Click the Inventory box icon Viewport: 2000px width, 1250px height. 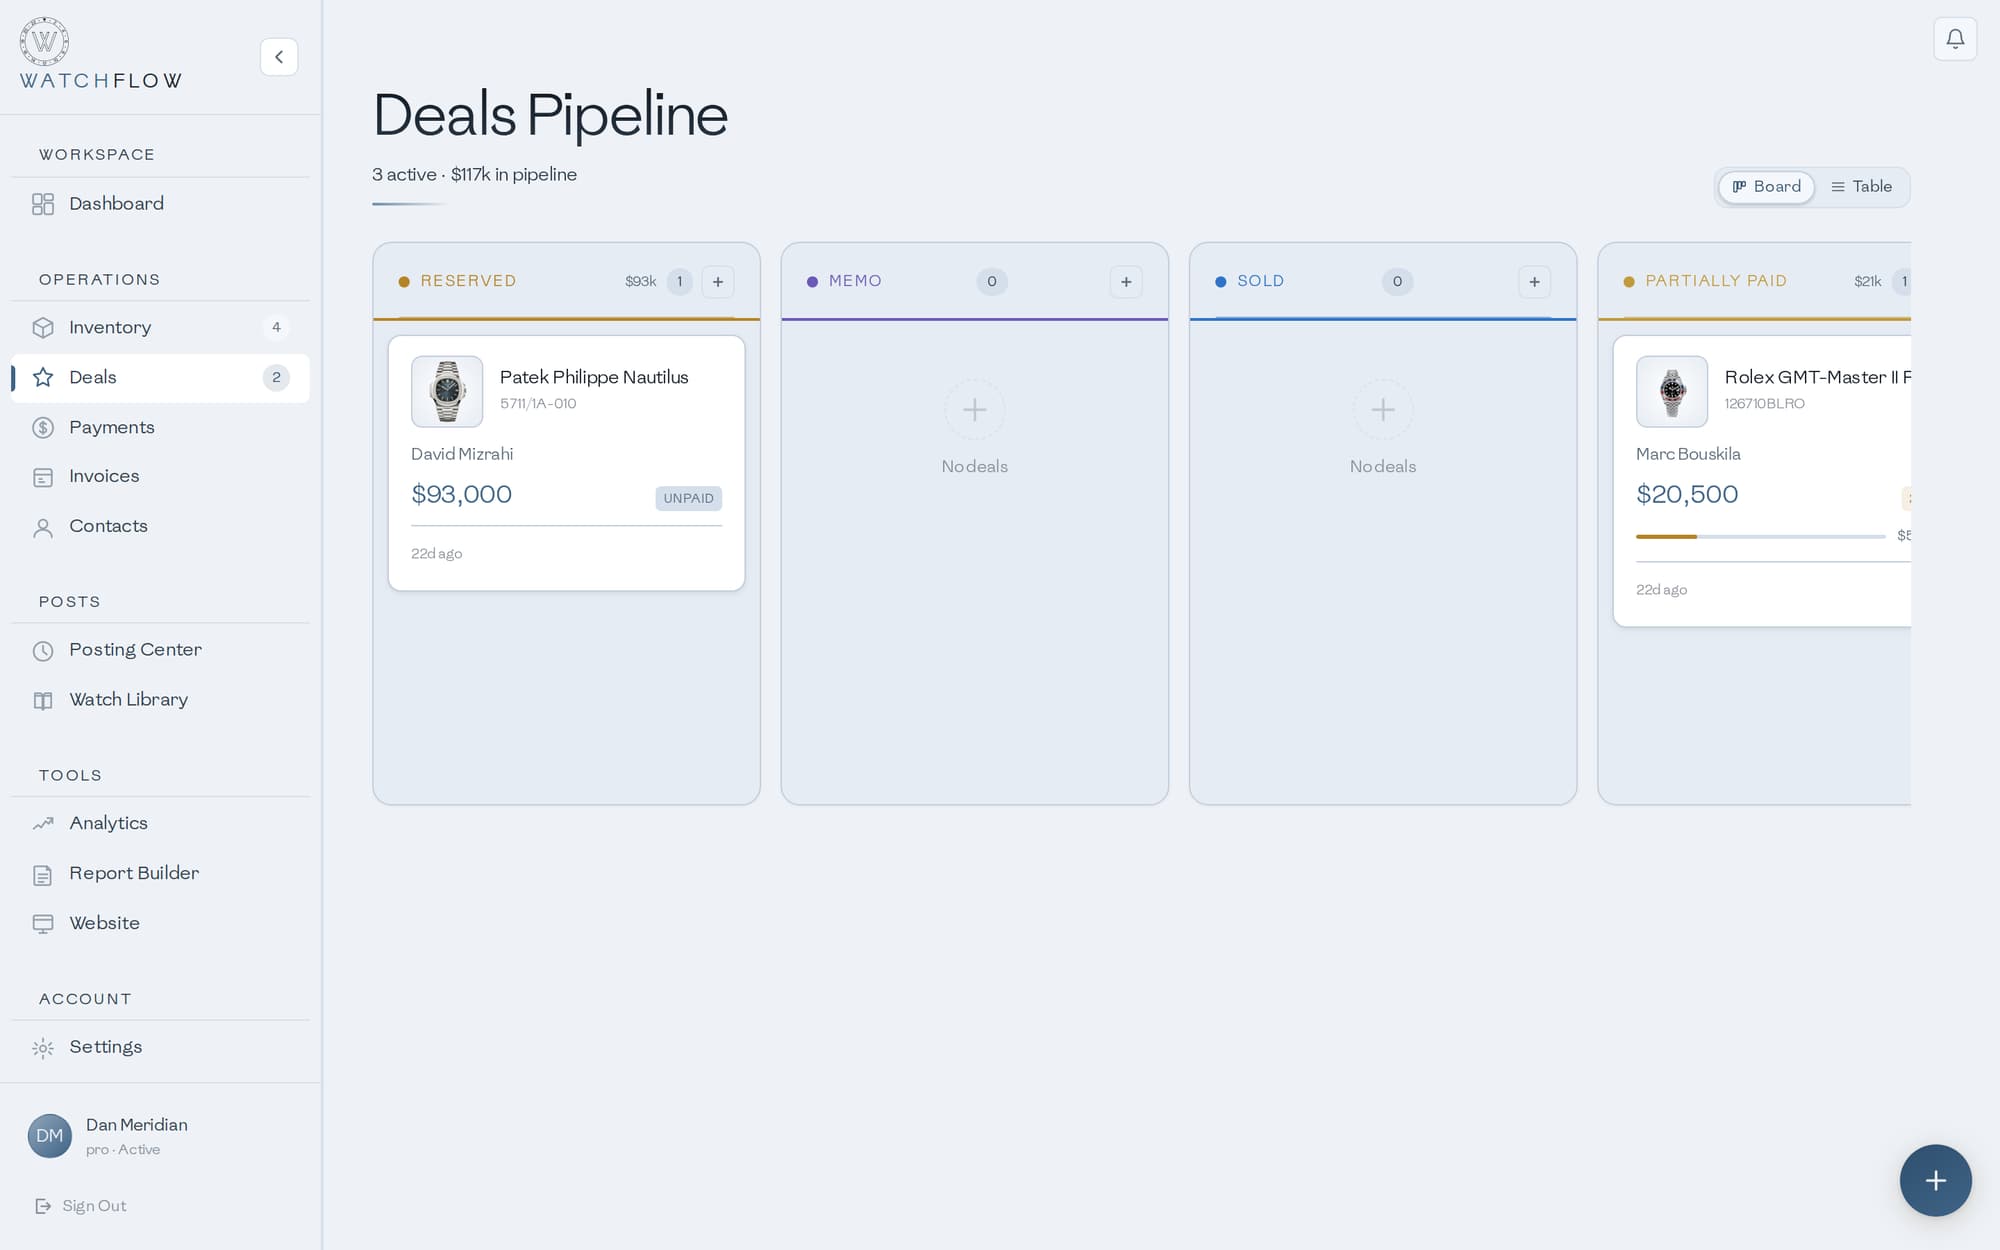point(43,328)
